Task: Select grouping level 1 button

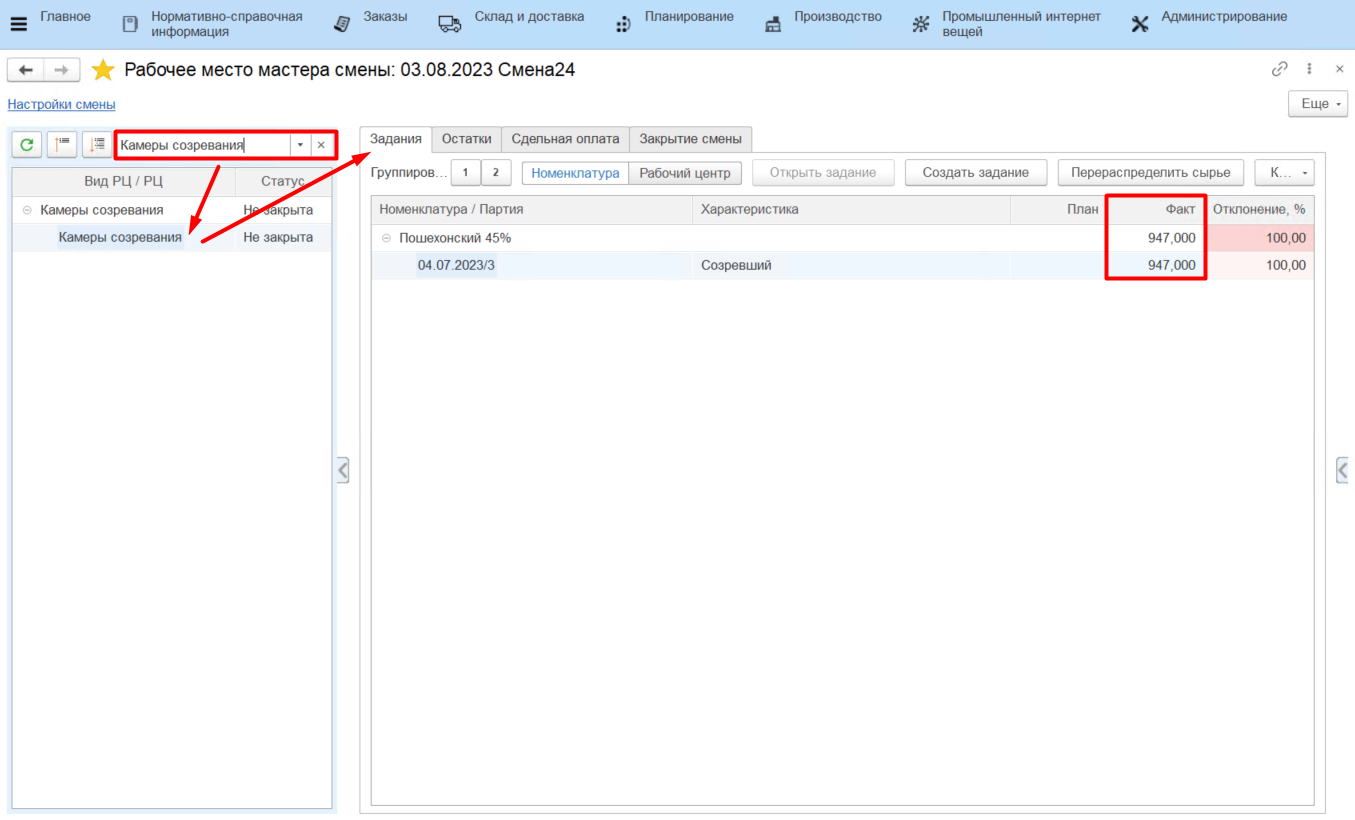Action: pos(465,173)
